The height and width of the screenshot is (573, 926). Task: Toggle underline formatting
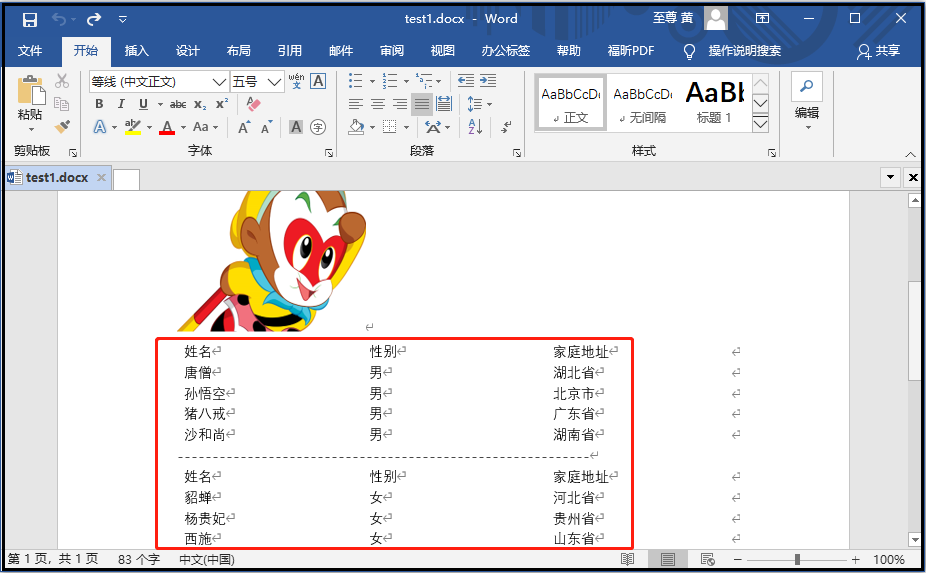point(144,104)
